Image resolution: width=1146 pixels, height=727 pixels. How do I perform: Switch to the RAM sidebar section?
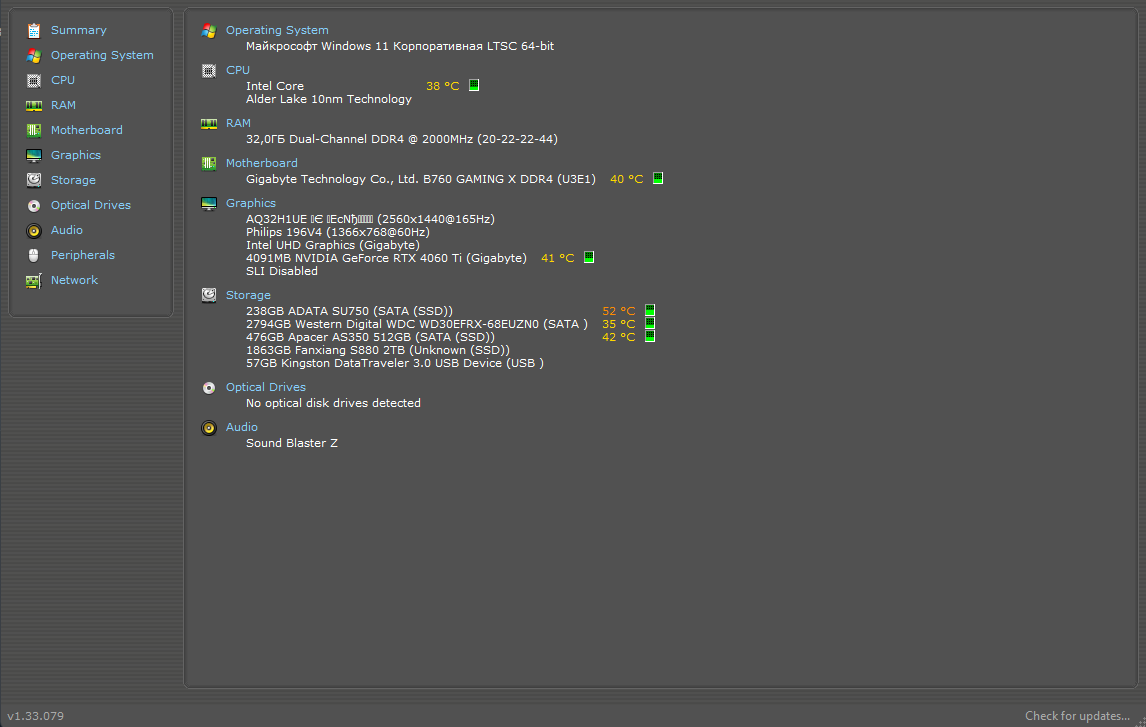pos(64,104)
